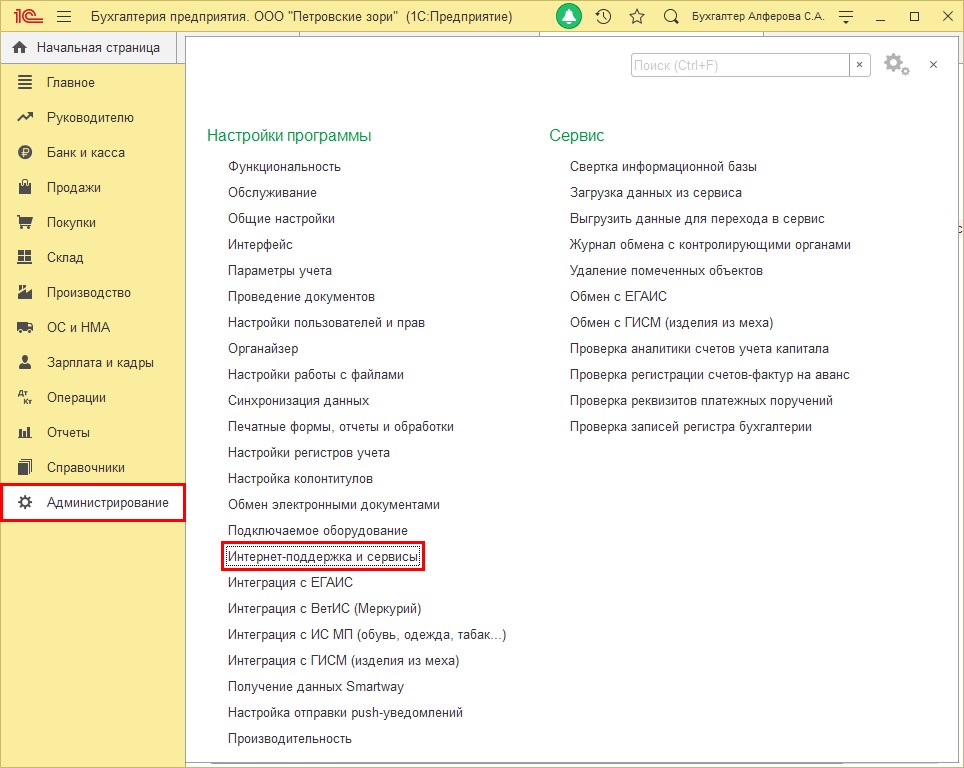Open Проверка записей регистра бухгалтерии
The width and height of the screenshot is (964, 768).
tap(690, 426)
